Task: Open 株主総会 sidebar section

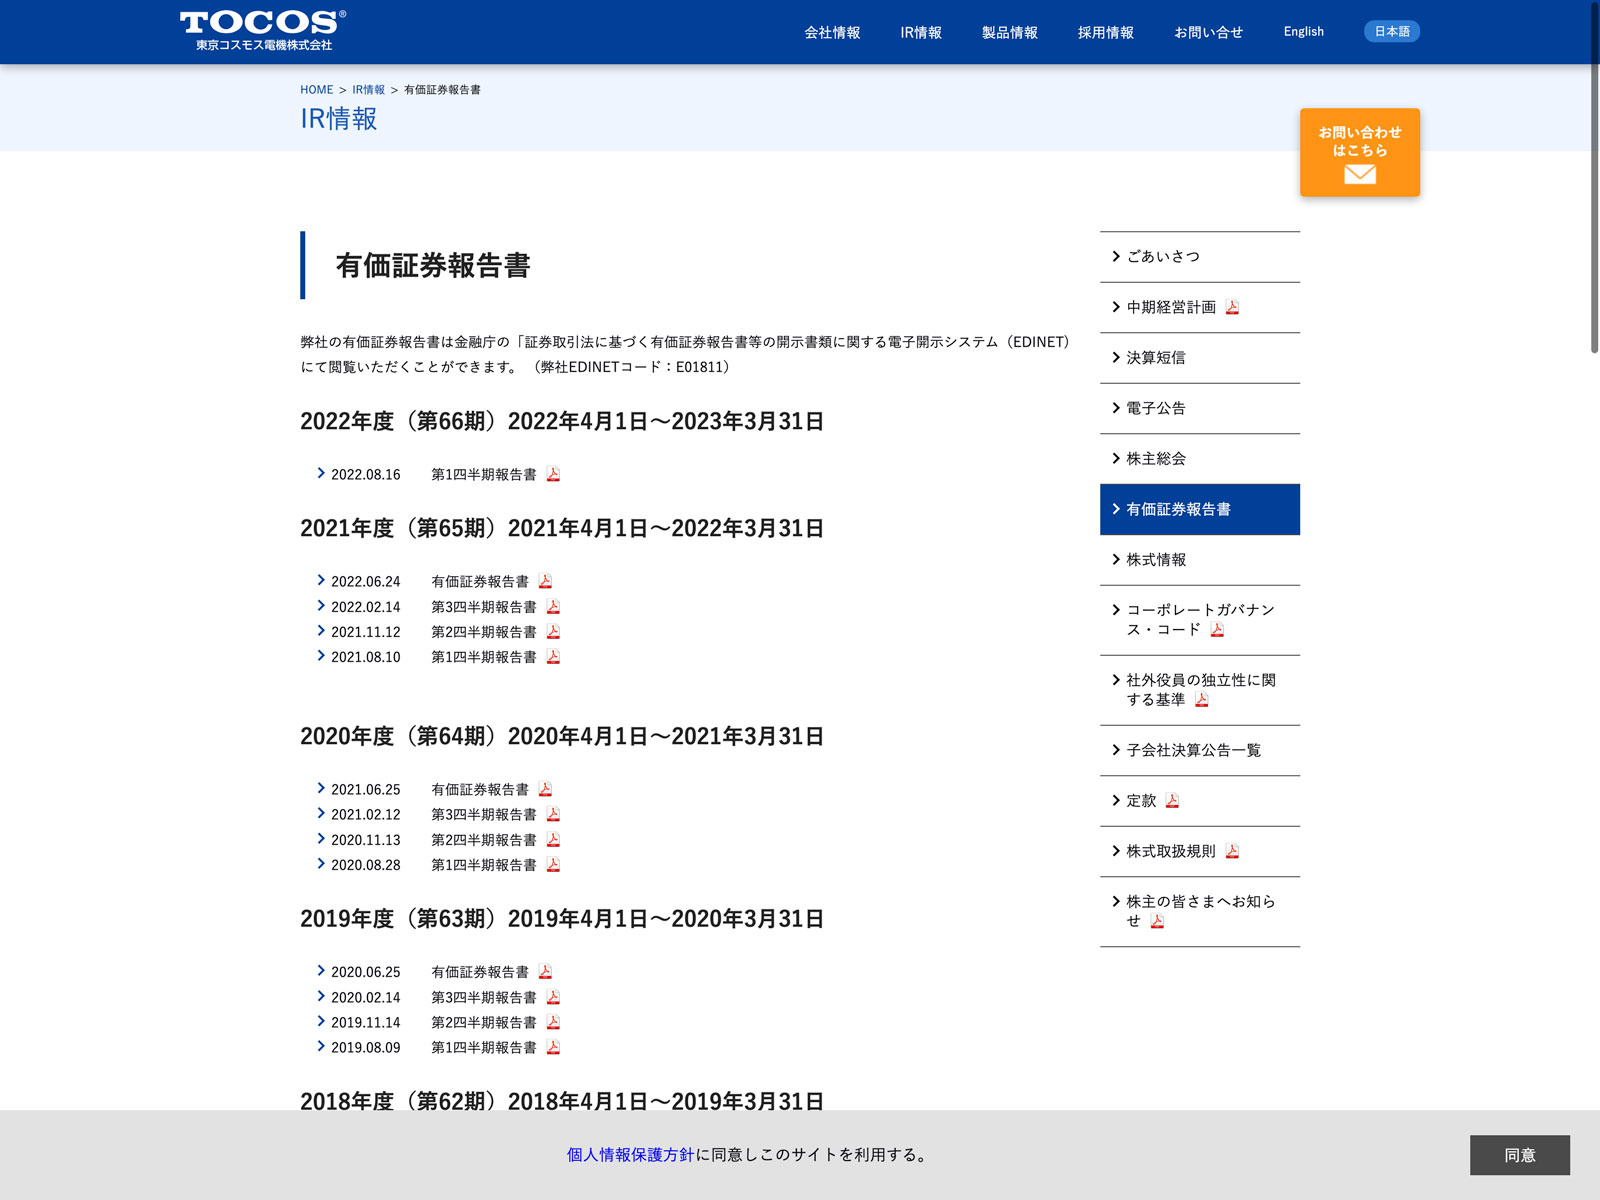Action: (1156, 459)
